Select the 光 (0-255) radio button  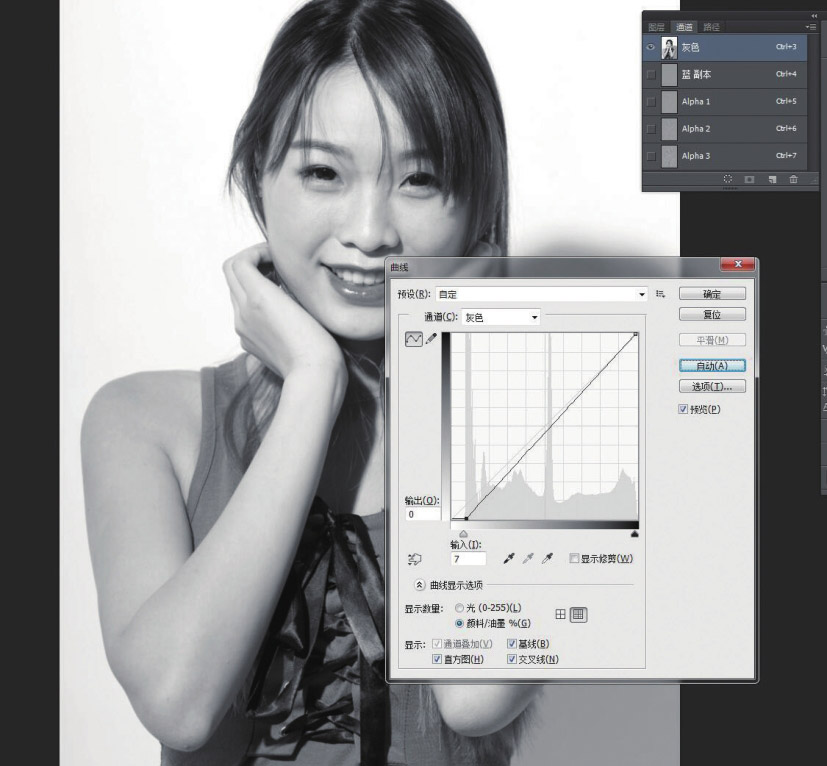pyautogui.click(x=460, y=608)
